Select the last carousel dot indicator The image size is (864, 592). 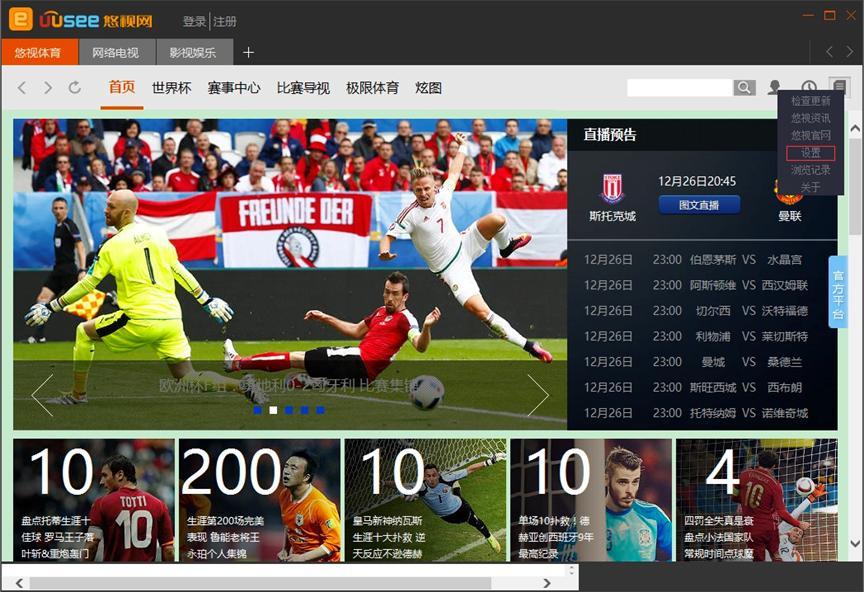[x=321, y=410]
